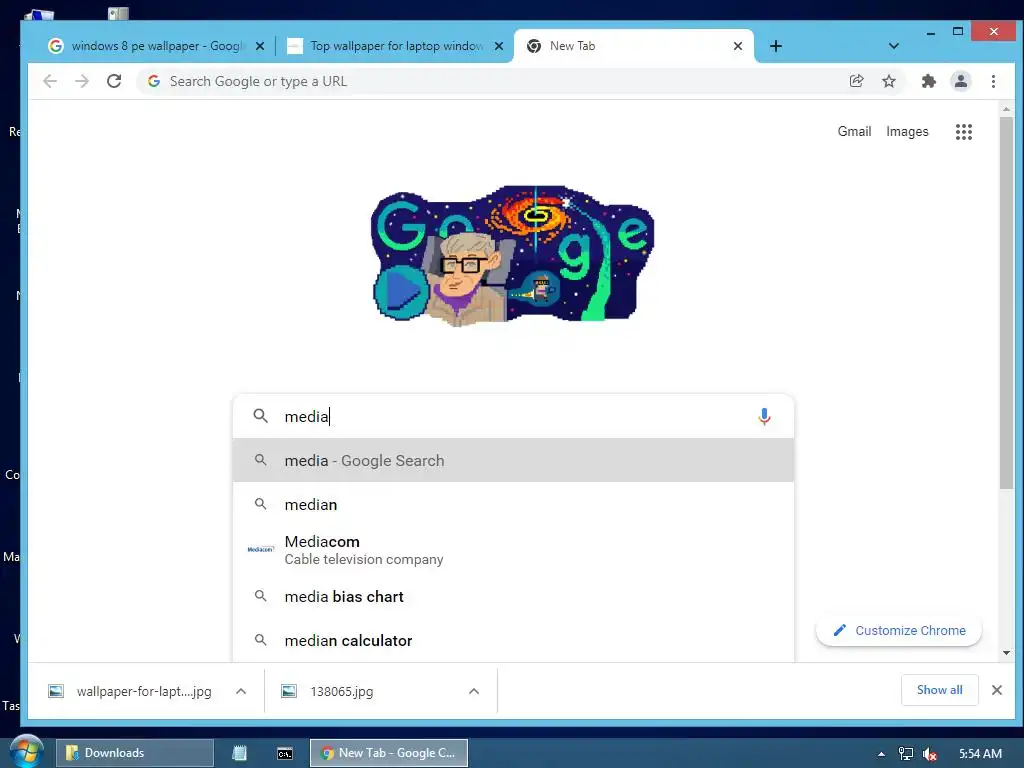Reload the page with the refresh icon
Viewport: 1024px width, 768px height.
pyautogui.click(x=114, y=81)
